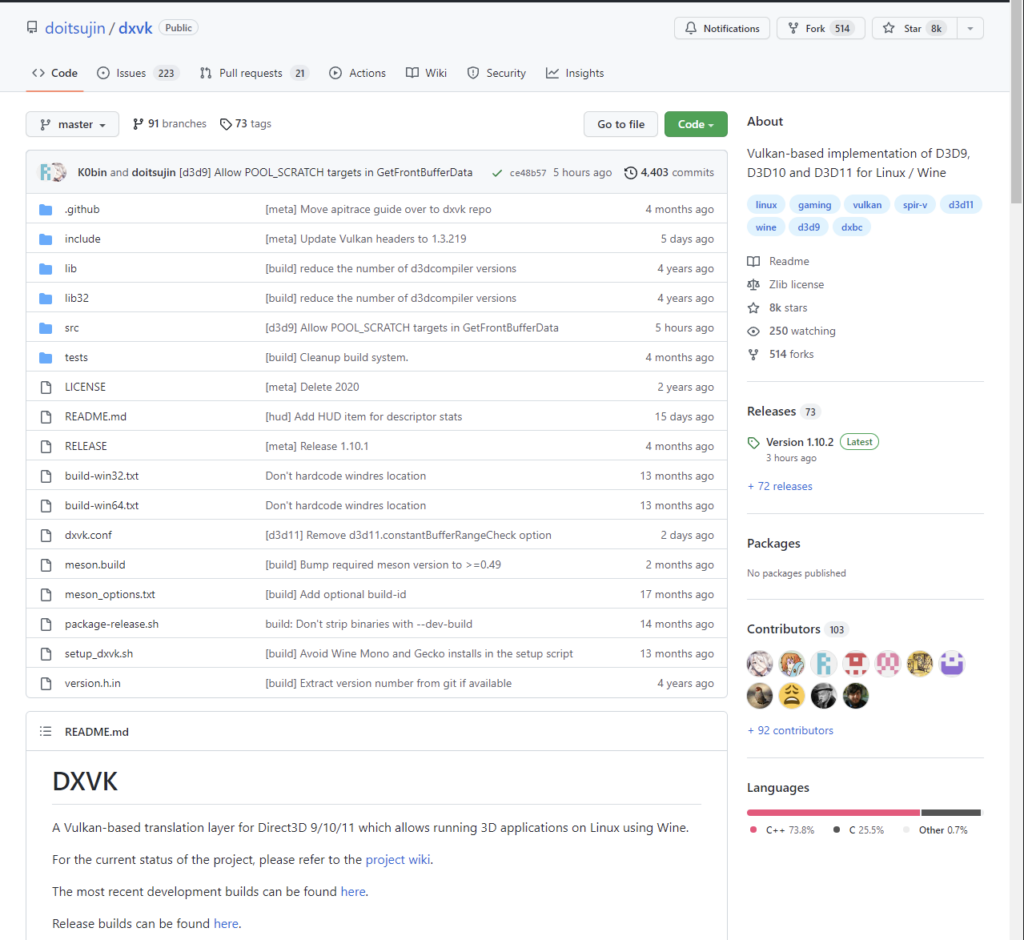Open the master branch dropdown
The width and height of the screenshot is (1024, 940).
click(72, 124)
